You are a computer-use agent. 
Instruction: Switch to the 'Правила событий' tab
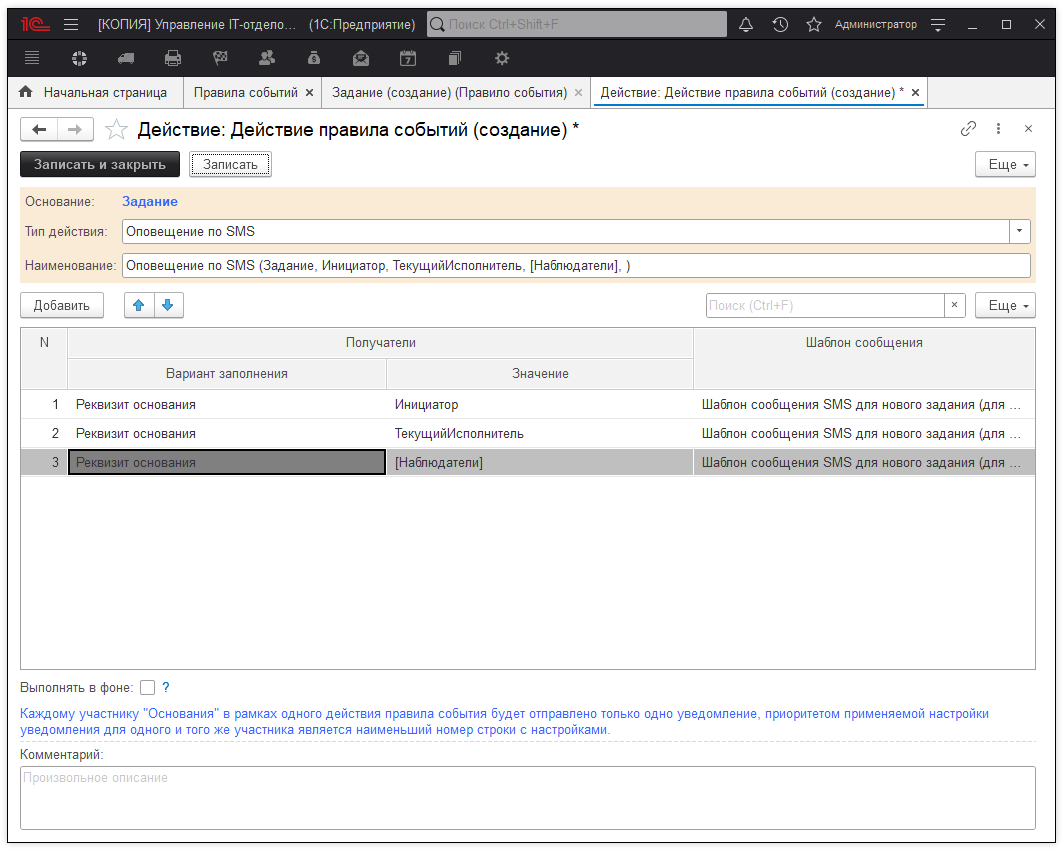245,92
